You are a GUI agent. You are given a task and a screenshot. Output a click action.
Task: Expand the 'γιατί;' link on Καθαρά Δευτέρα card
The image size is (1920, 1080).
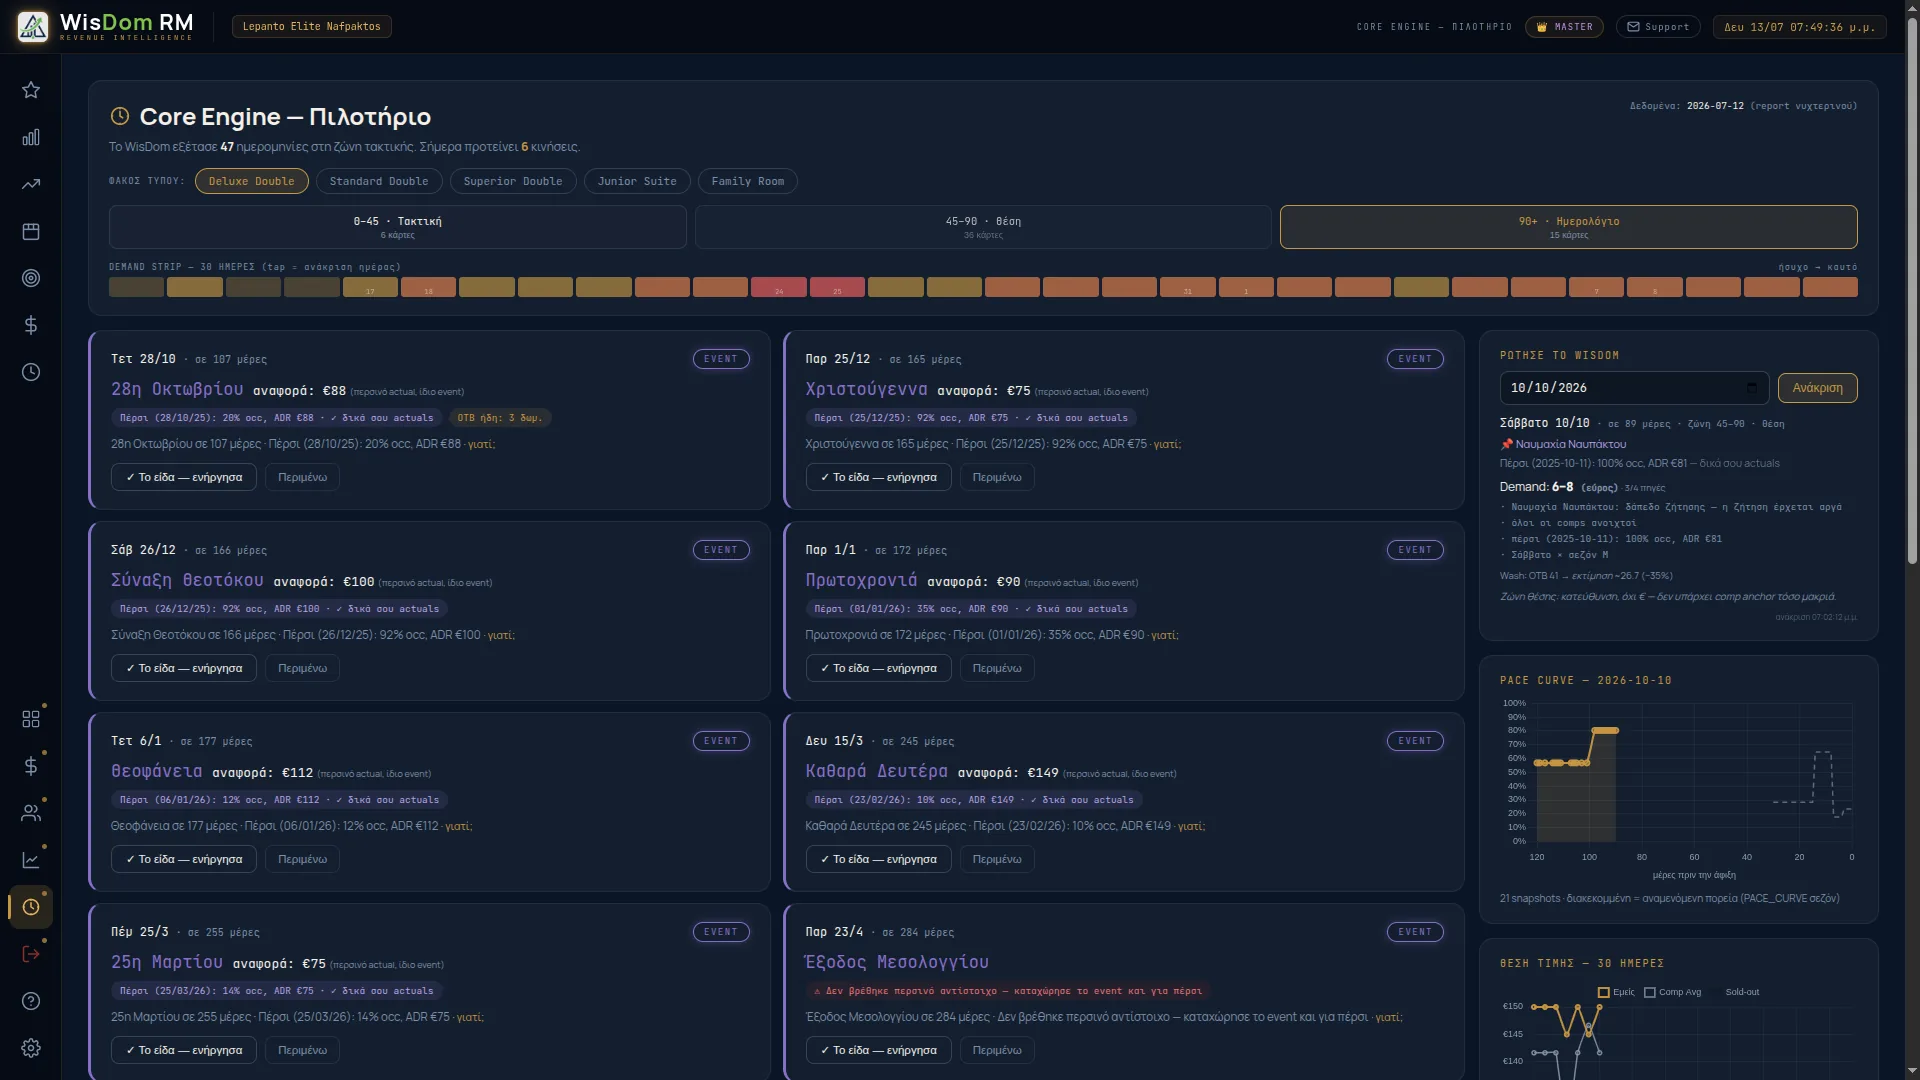point(1191,826)
